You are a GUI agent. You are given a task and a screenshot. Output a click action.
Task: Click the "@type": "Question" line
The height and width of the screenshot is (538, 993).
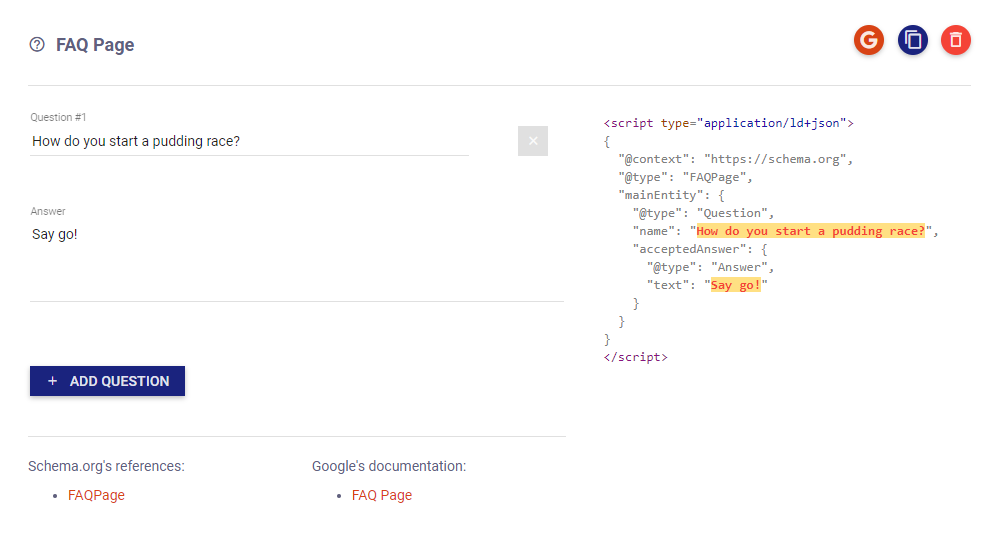tap(703, 213)
